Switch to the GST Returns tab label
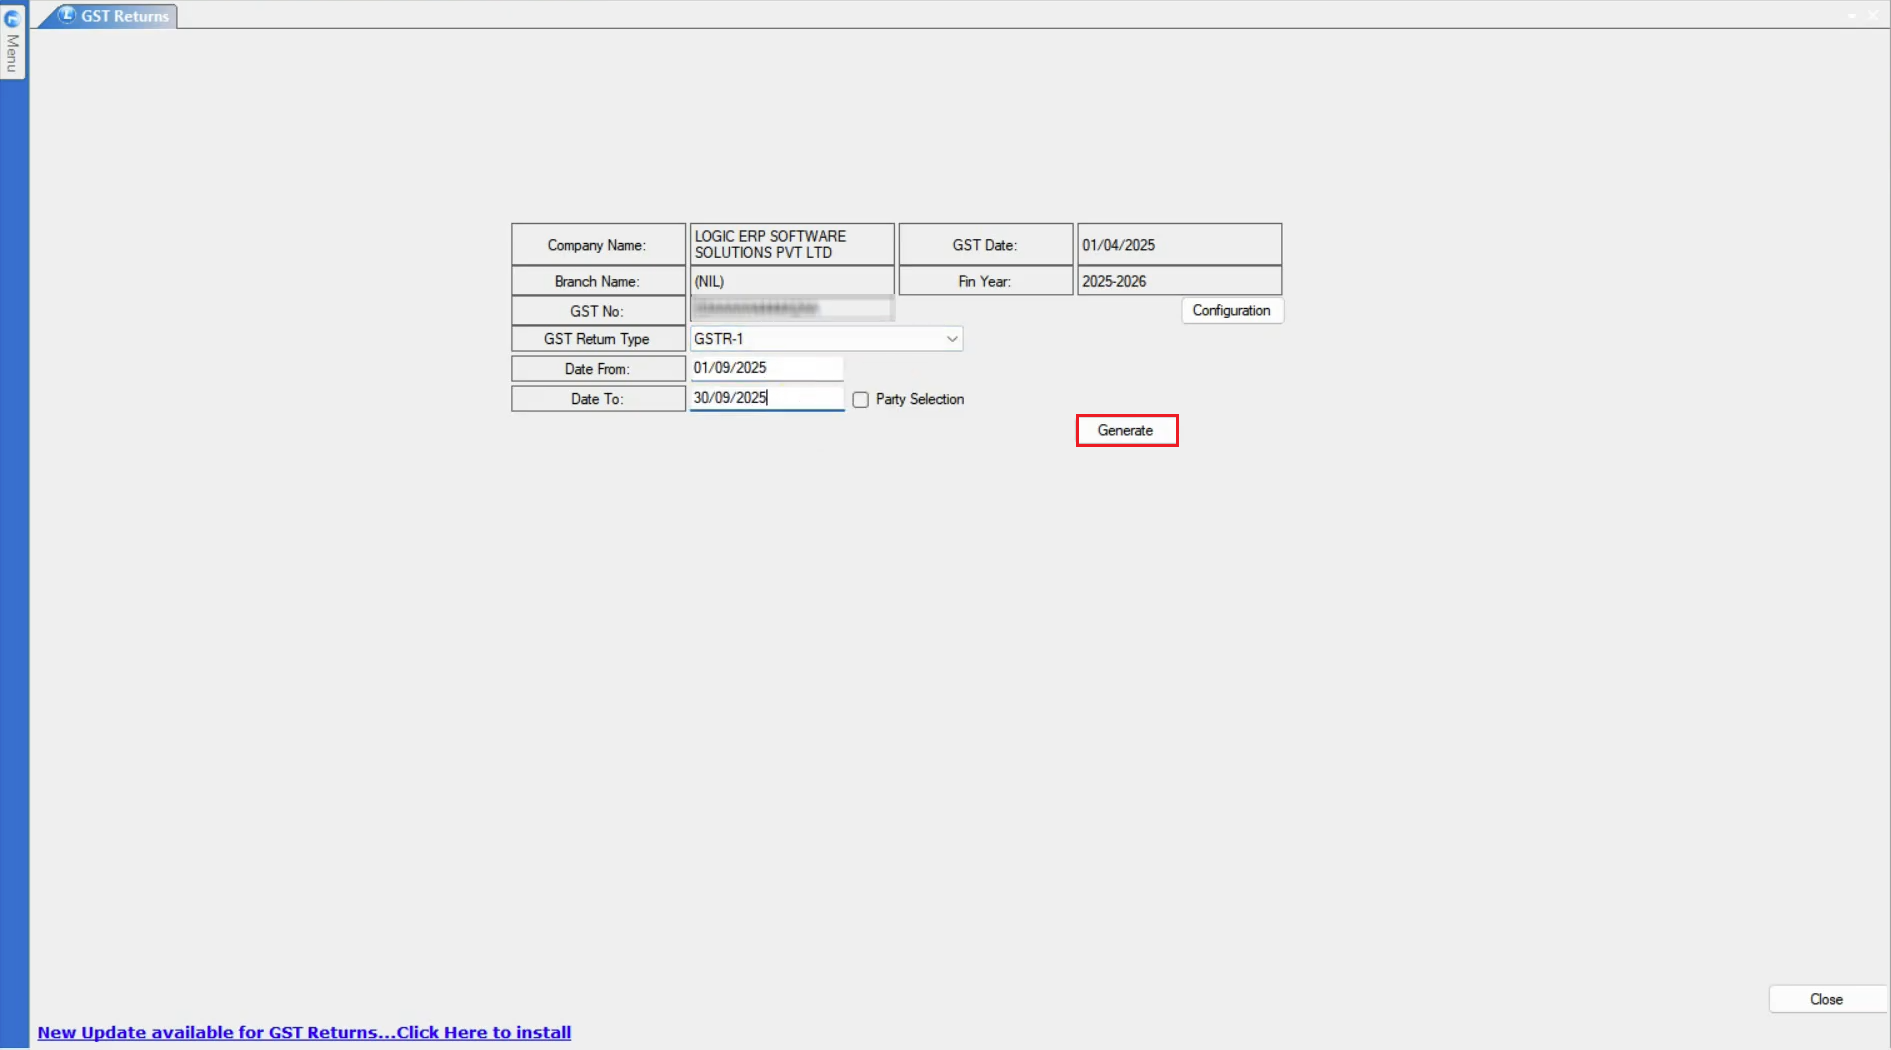Viewport: 1891px width, 1050px height. (x=124, y=16)
